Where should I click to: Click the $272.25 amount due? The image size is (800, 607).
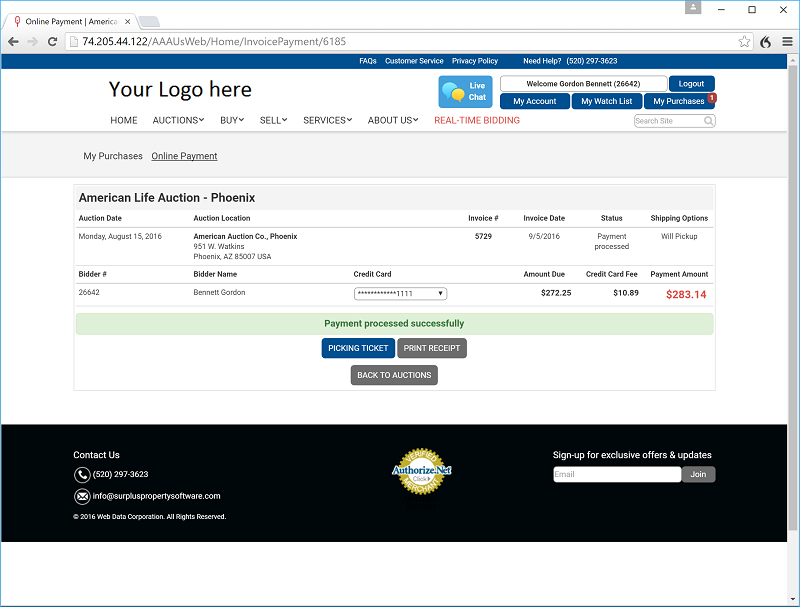coord(556,293)
